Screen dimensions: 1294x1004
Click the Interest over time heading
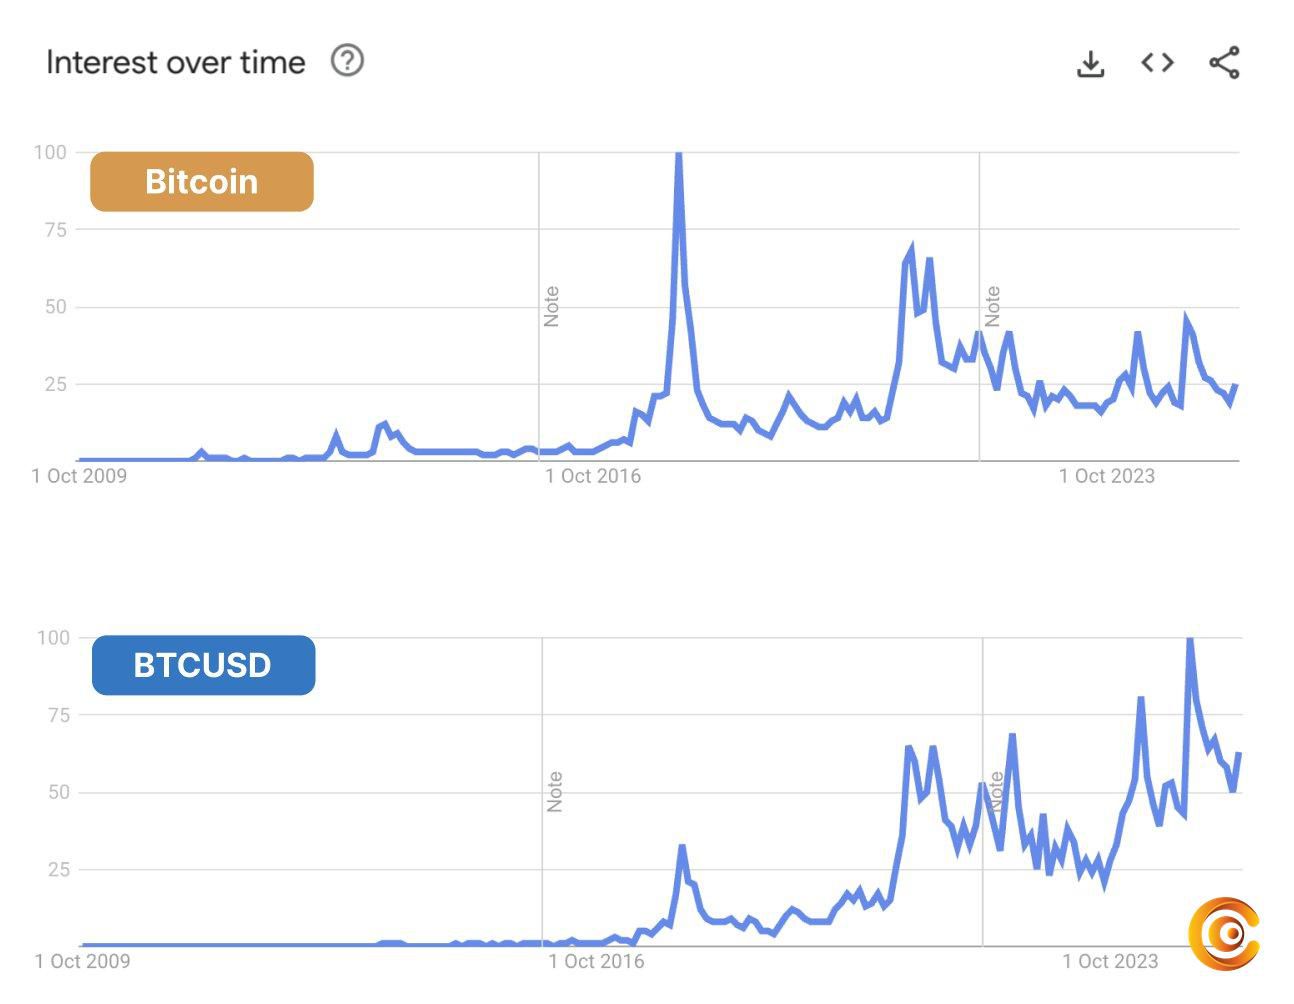point(175,62)
